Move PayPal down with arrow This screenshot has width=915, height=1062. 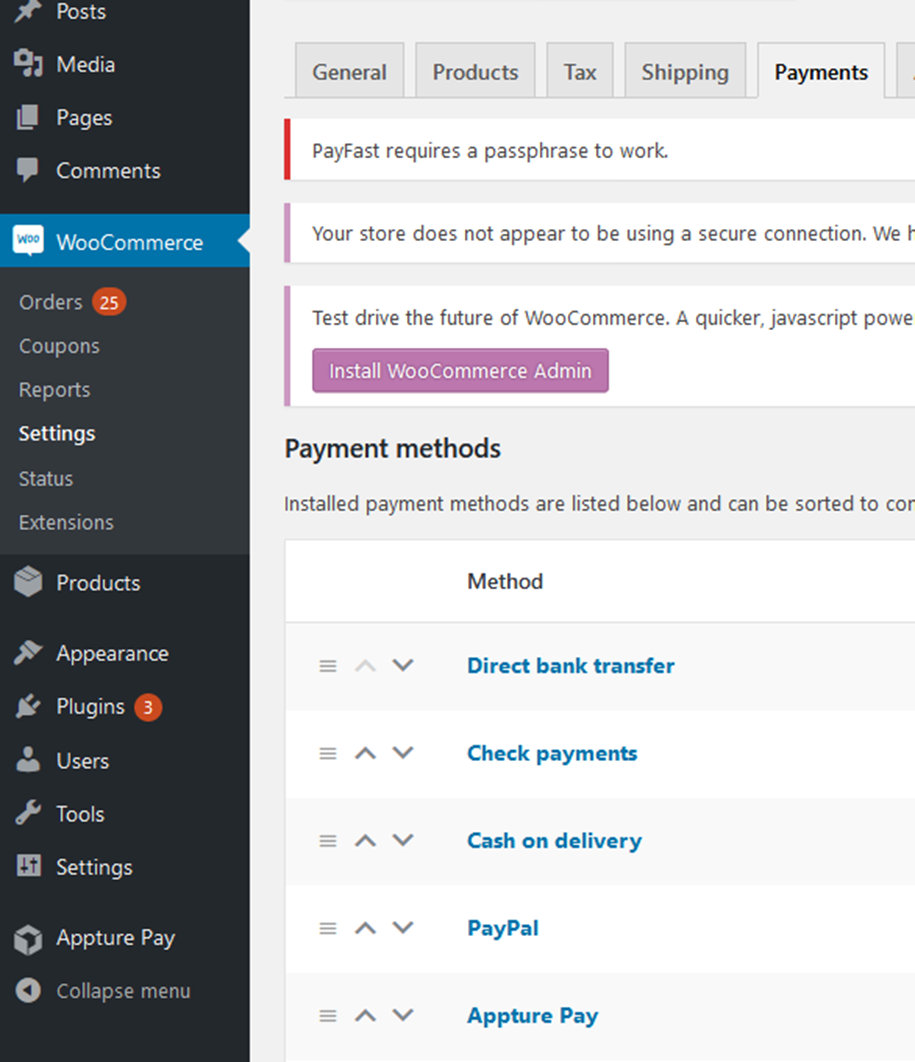tap(403, 928)
